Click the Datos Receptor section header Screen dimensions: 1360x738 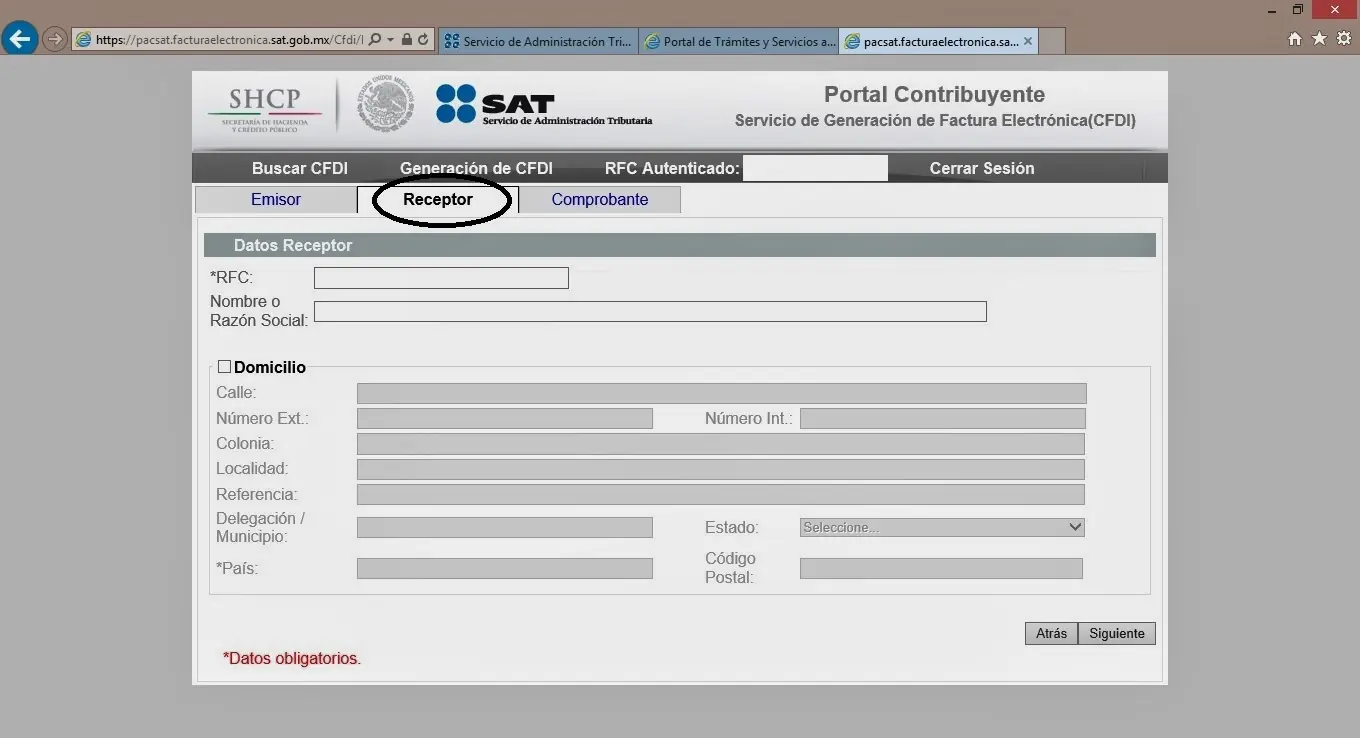click(x=680, y=245)
